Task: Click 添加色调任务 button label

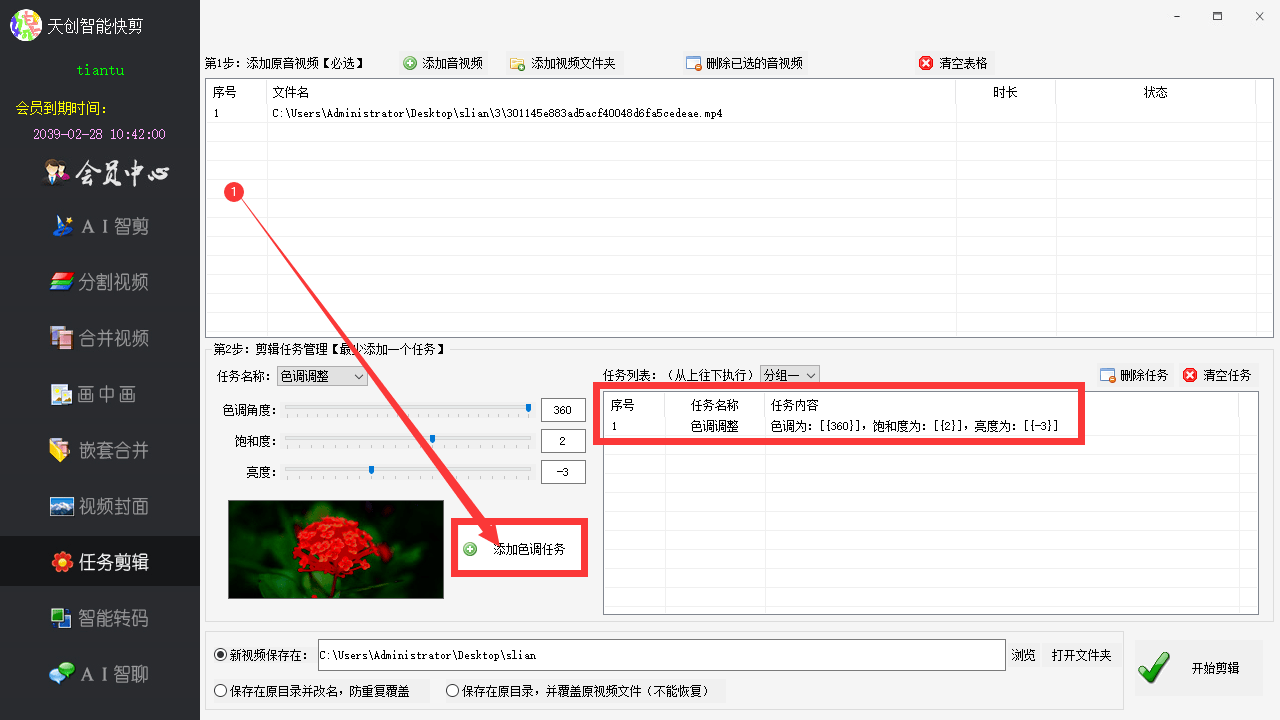Action: click(x=529, y=549)
